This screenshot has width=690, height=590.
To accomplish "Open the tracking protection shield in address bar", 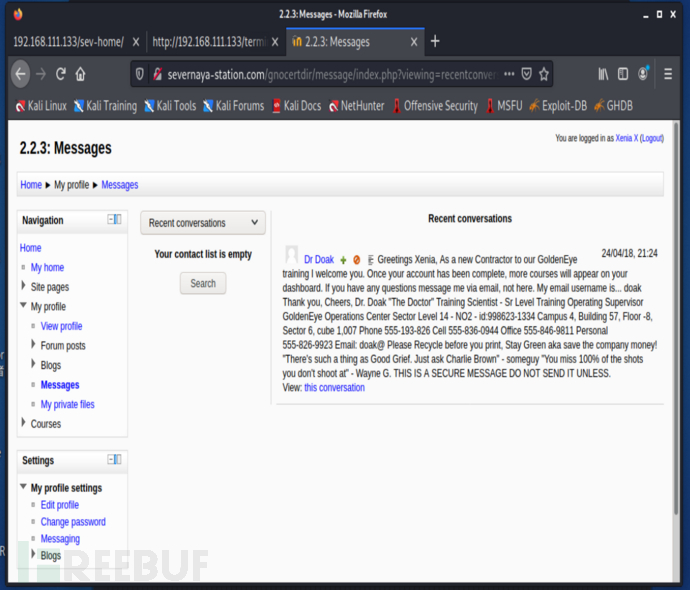I will (x=139, y=74).
